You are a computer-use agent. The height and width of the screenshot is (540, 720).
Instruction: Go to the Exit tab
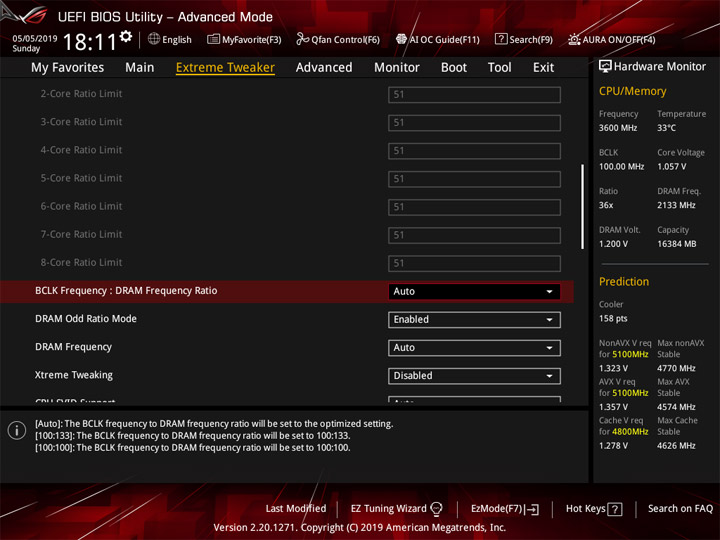(x=543, y=68)
